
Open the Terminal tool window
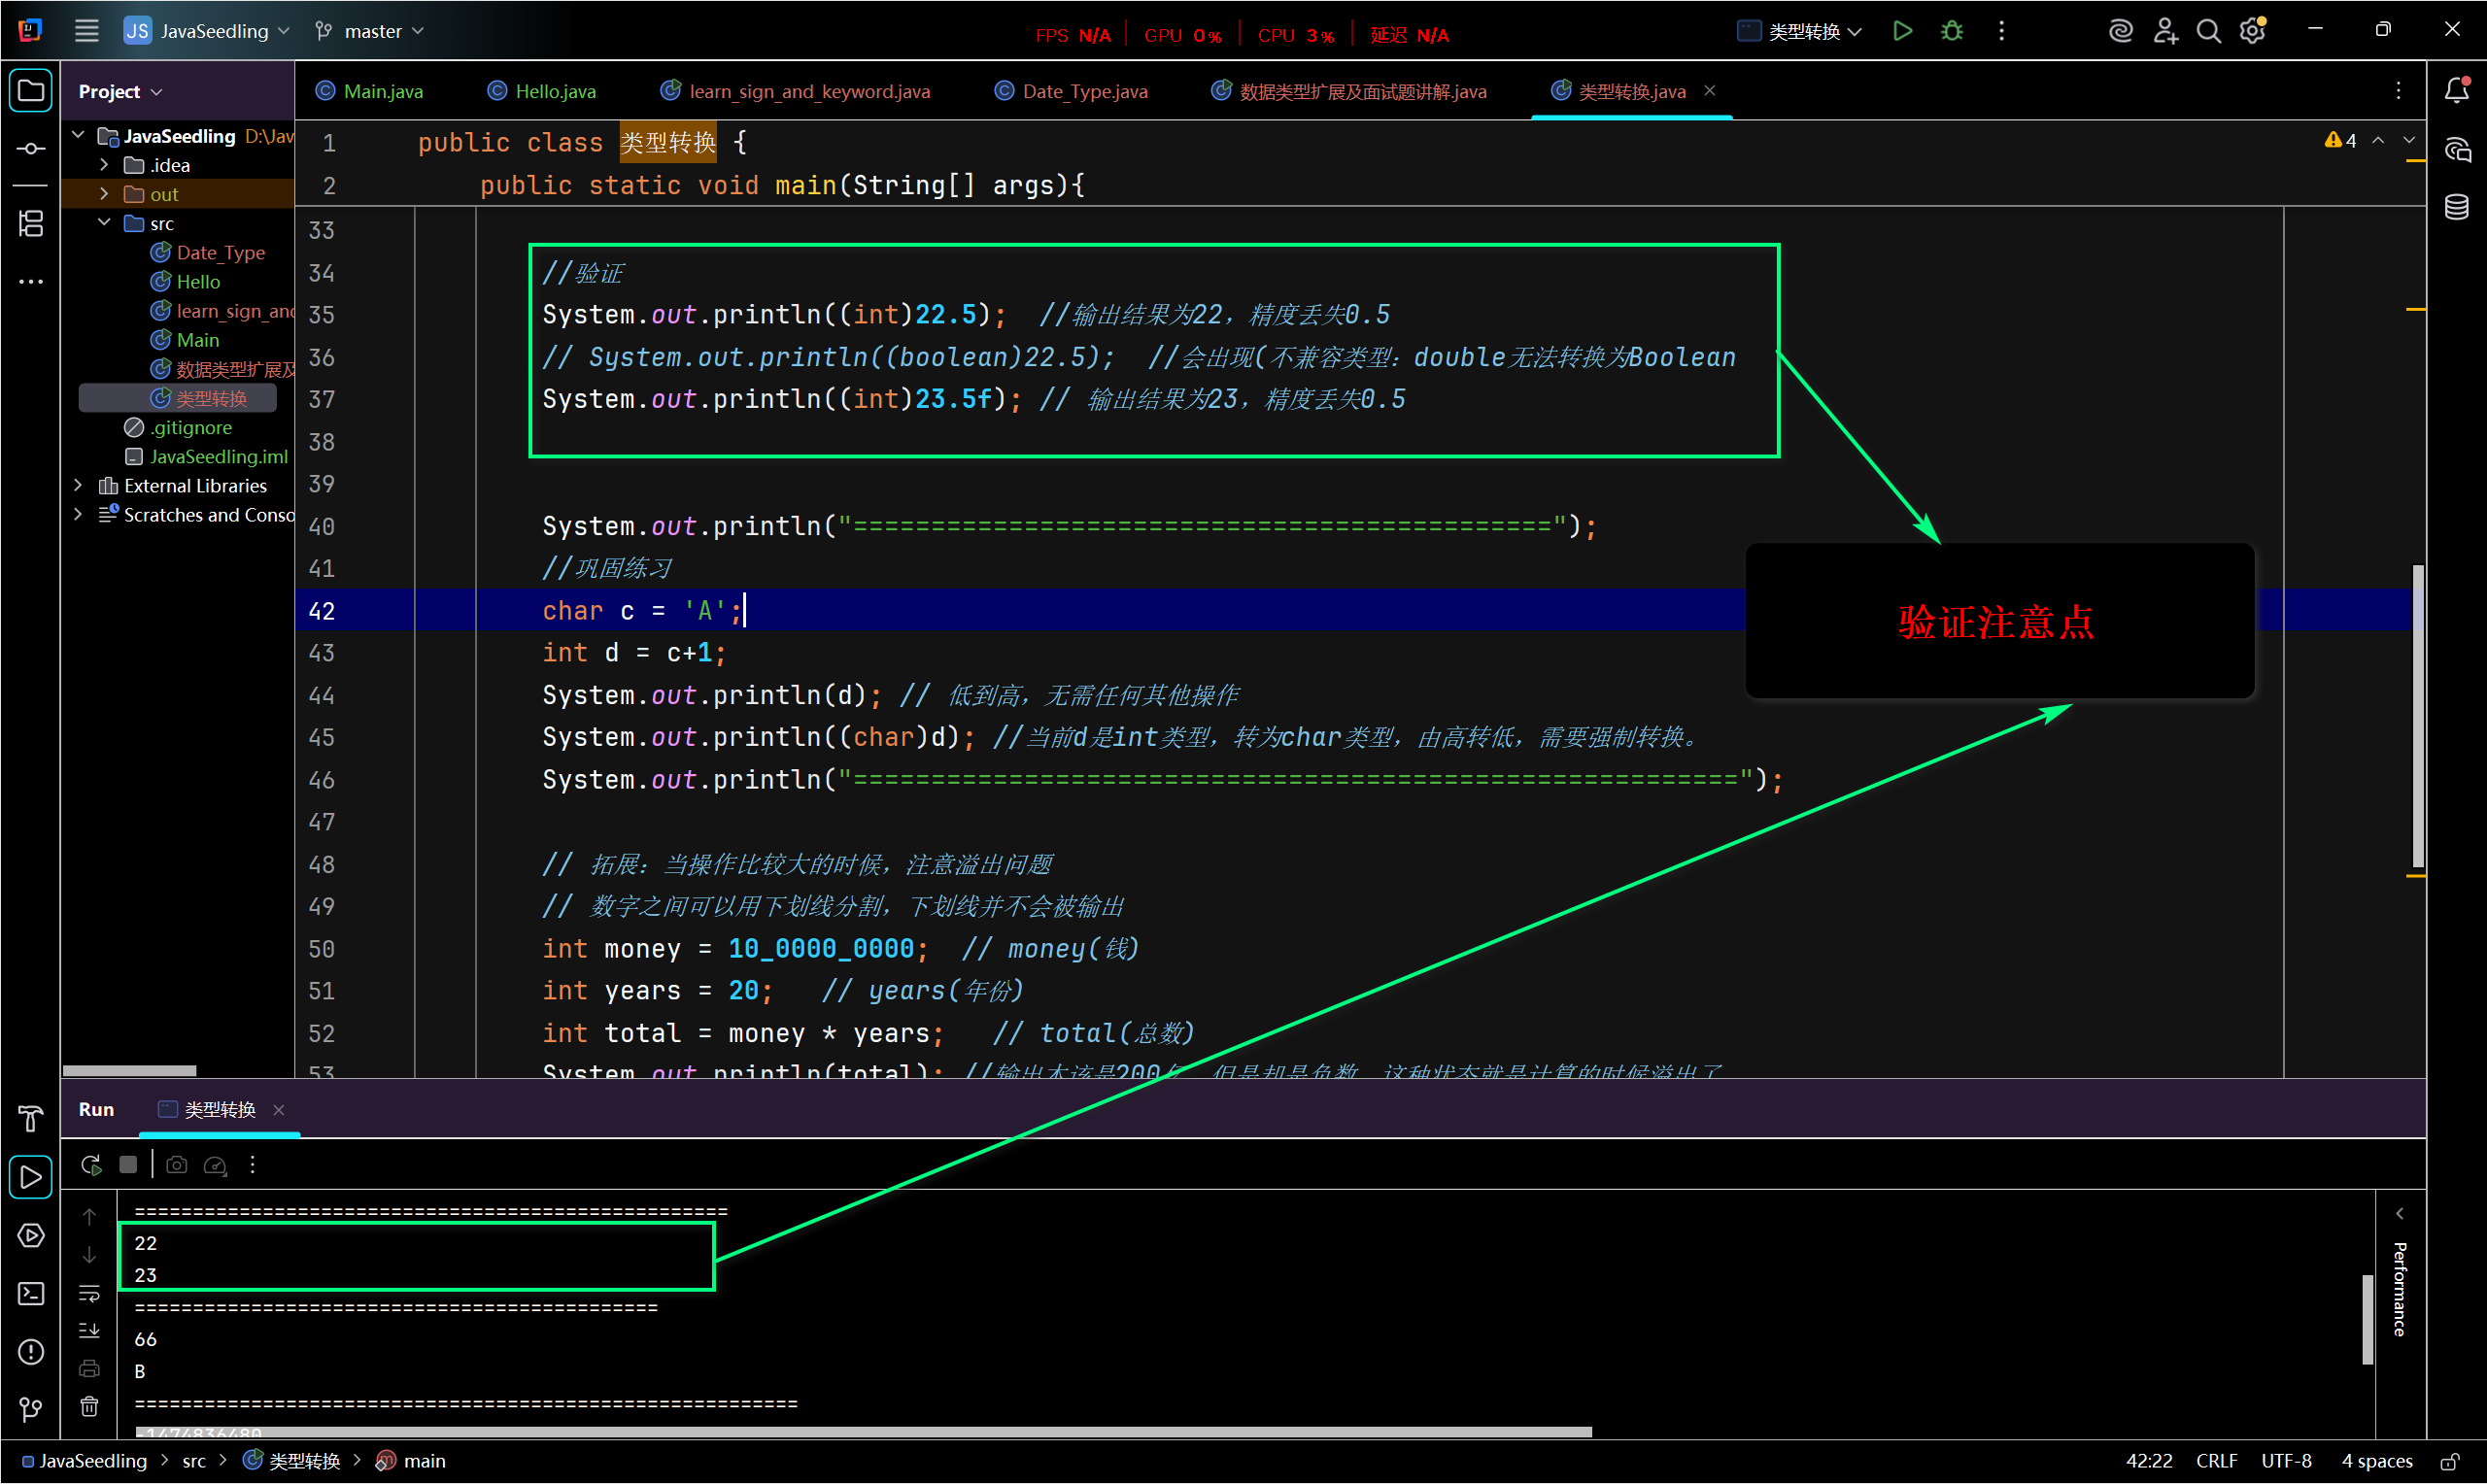[31, 1294]
